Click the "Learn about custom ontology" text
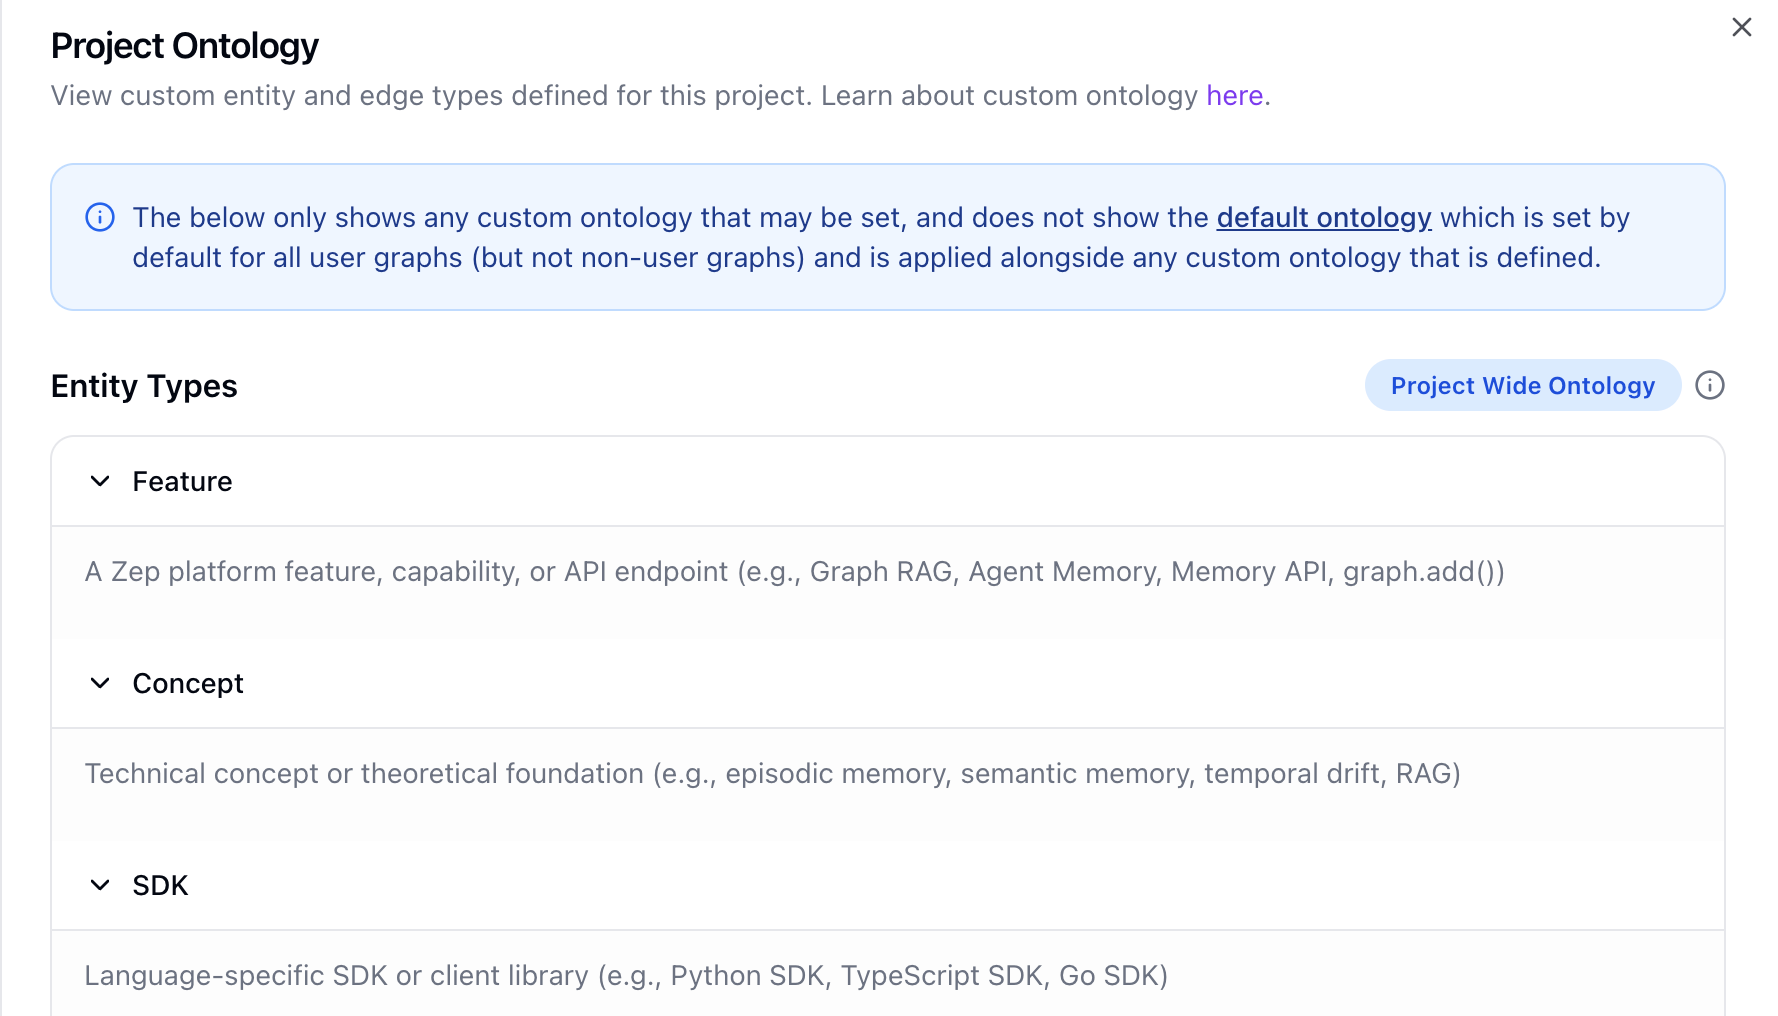The height and width of the screenshot is (1016, 1778). (1008, 96)
